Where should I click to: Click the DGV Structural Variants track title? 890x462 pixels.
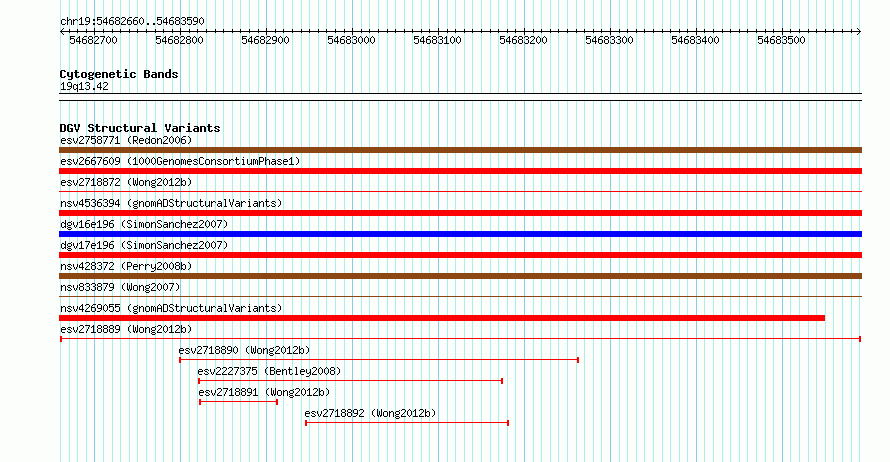coord(140,128)
